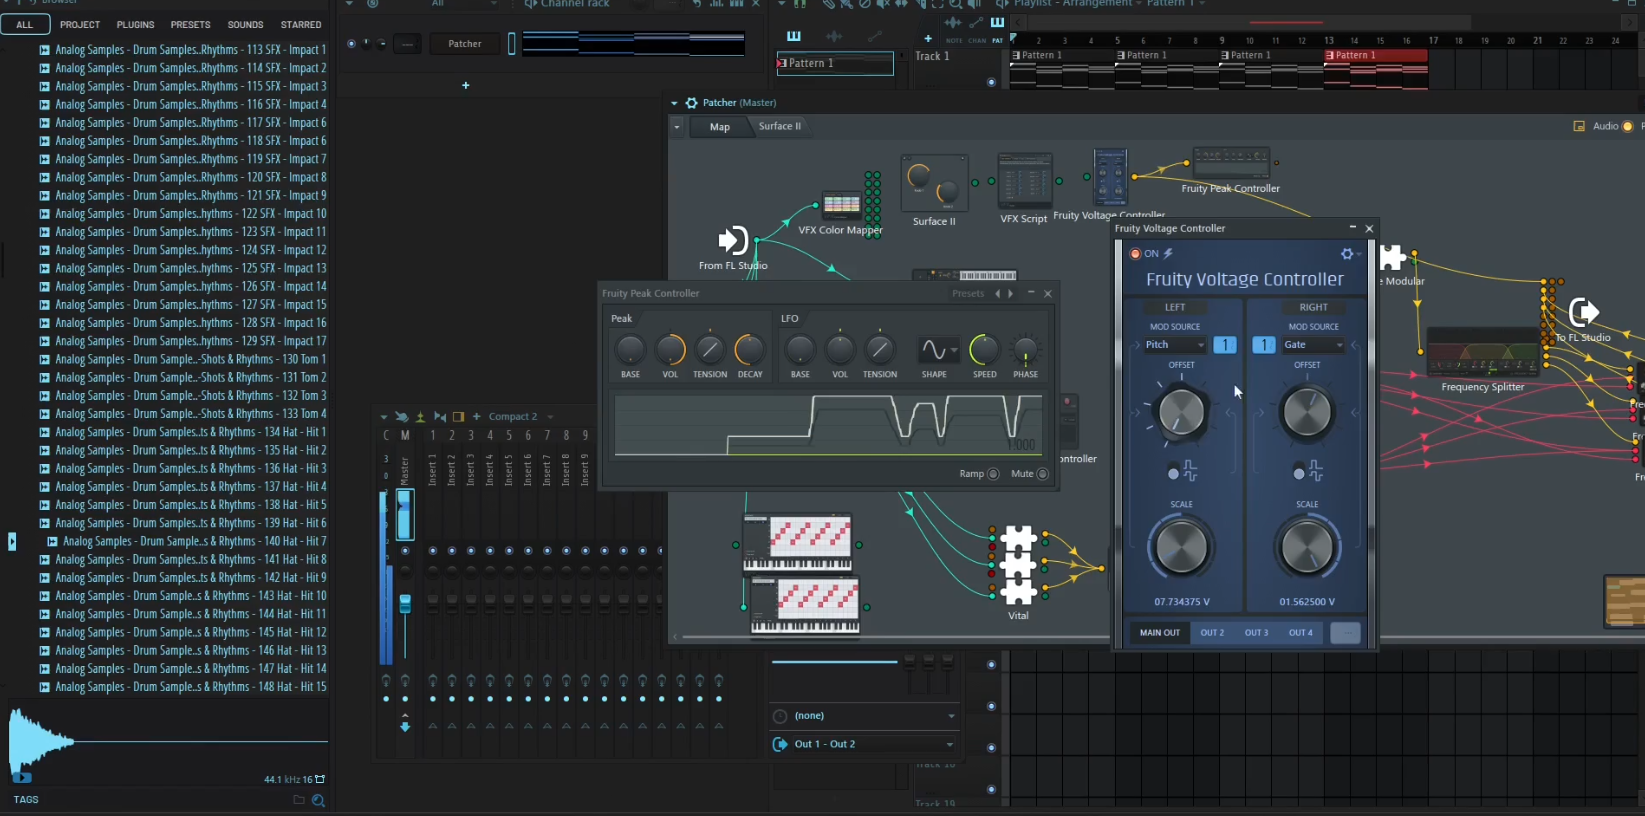Screen dimensions: 1645x816
Task: Click the Master mixer volume fader
Action: 405,602
